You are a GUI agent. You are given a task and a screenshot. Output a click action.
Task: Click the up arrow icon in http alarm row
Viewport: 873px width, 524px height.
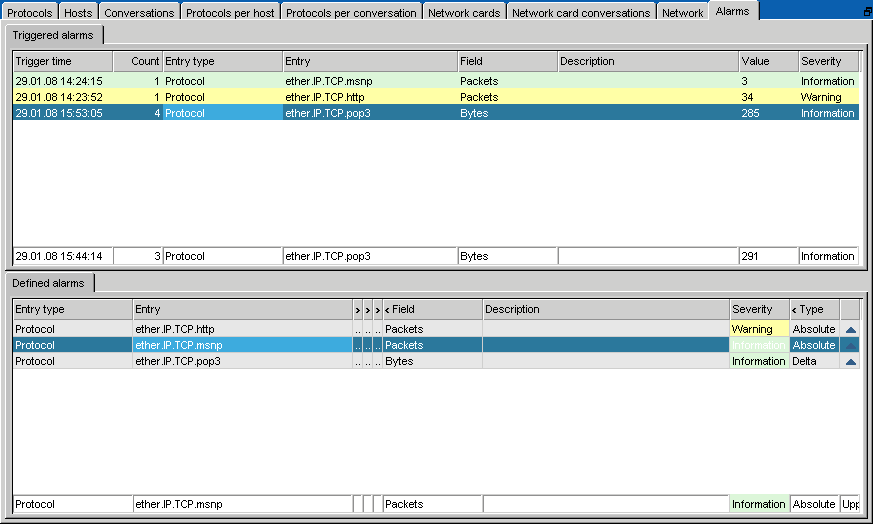click(x=850, y=329)
